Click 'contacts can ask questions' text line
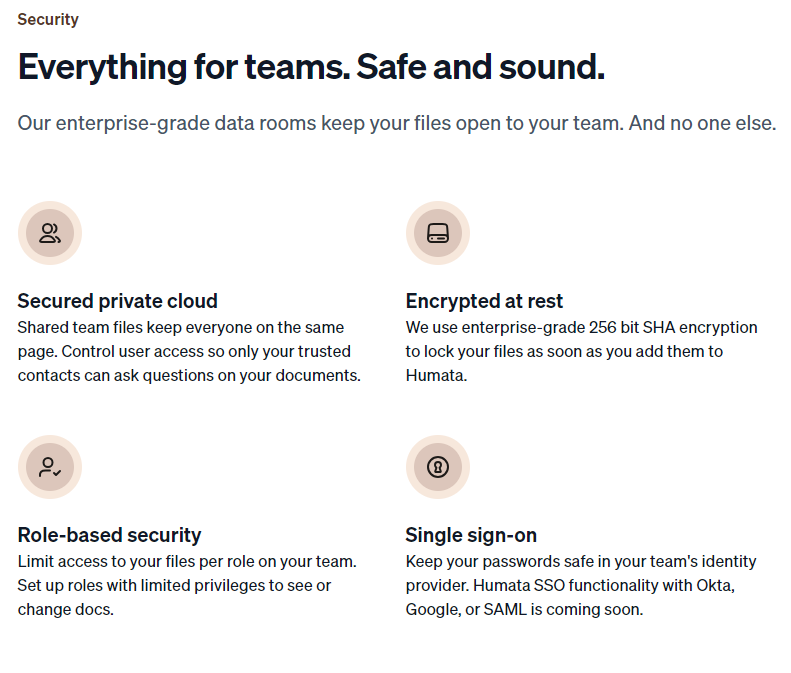This screenshot has height=673, width=791. click(x=189, y=376)
